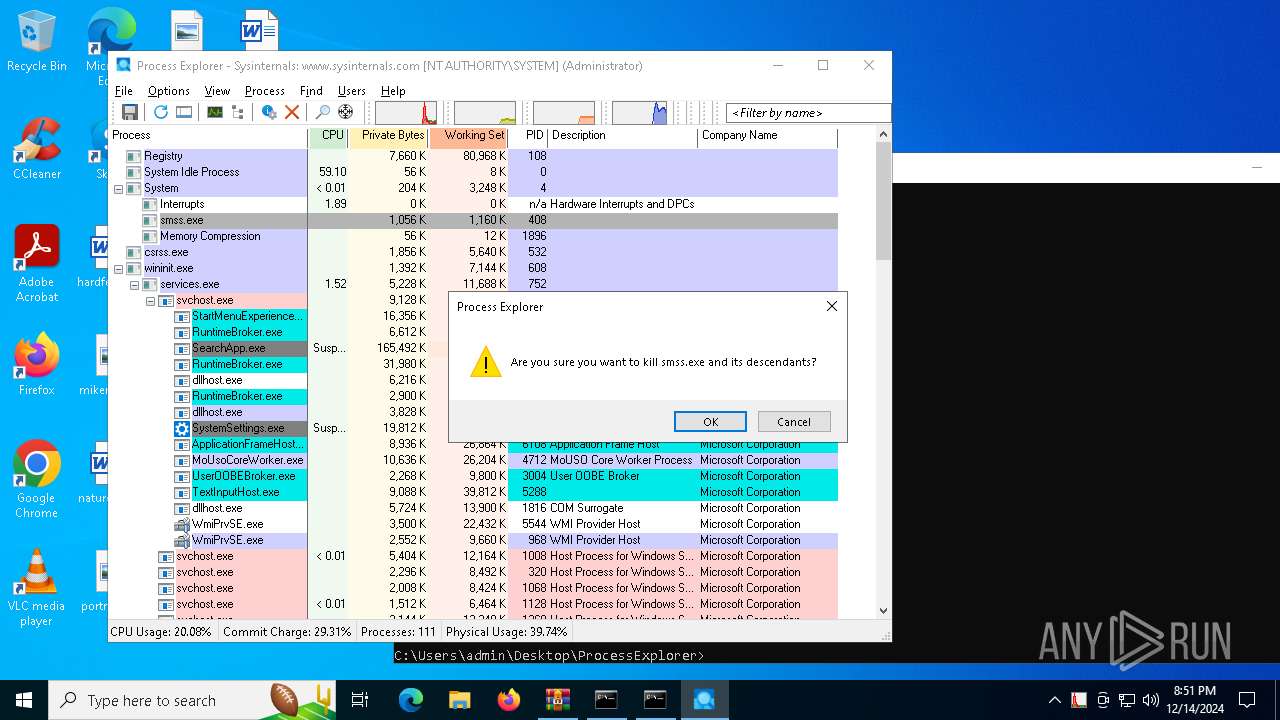Click the blue I/O mini graph
This screenshot has height=720, width=1280.
tap(640, 112)
